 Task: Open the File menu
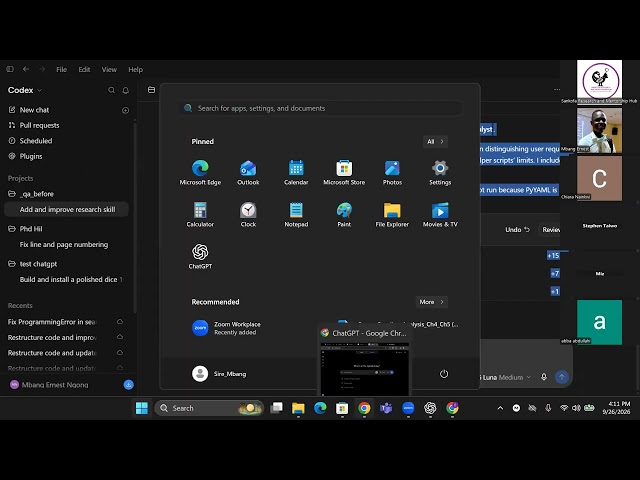(62, 69)
